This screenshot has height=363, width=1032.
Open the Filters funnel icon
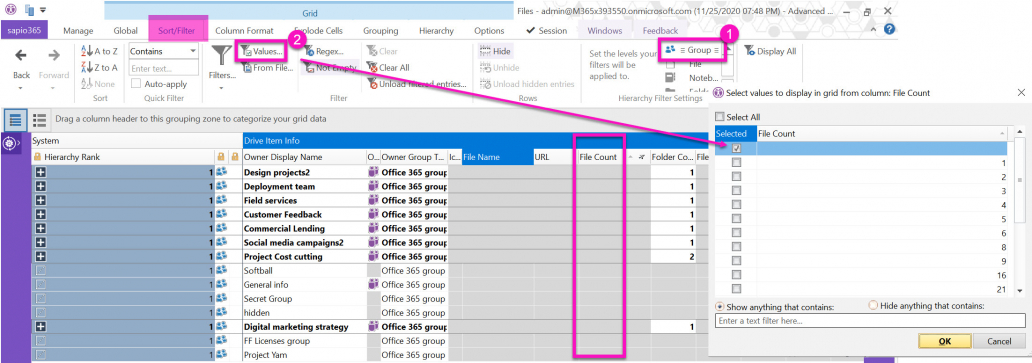tap(222, 55)
